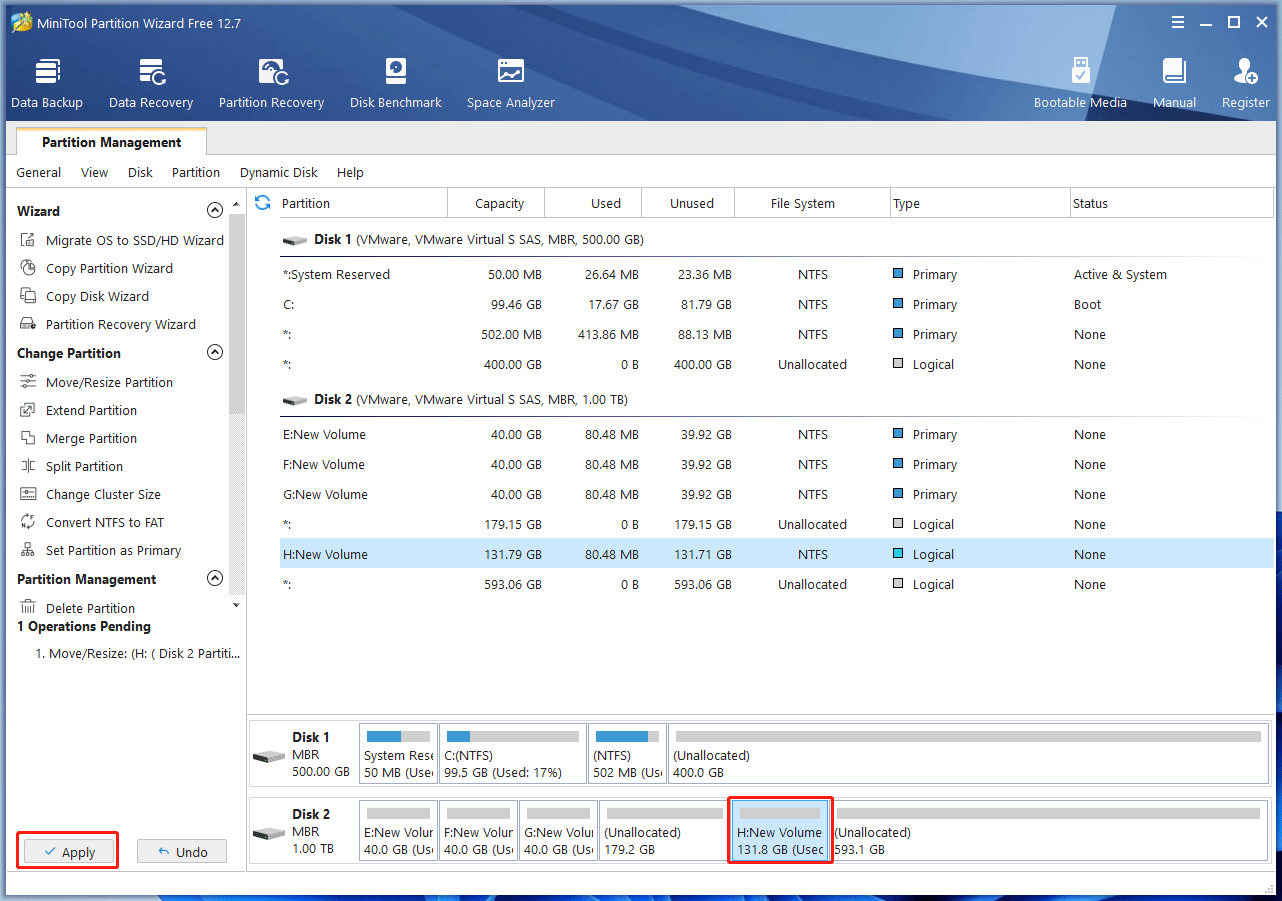
Task: Open the Partition Recovery tool
Action: (271, 84)
